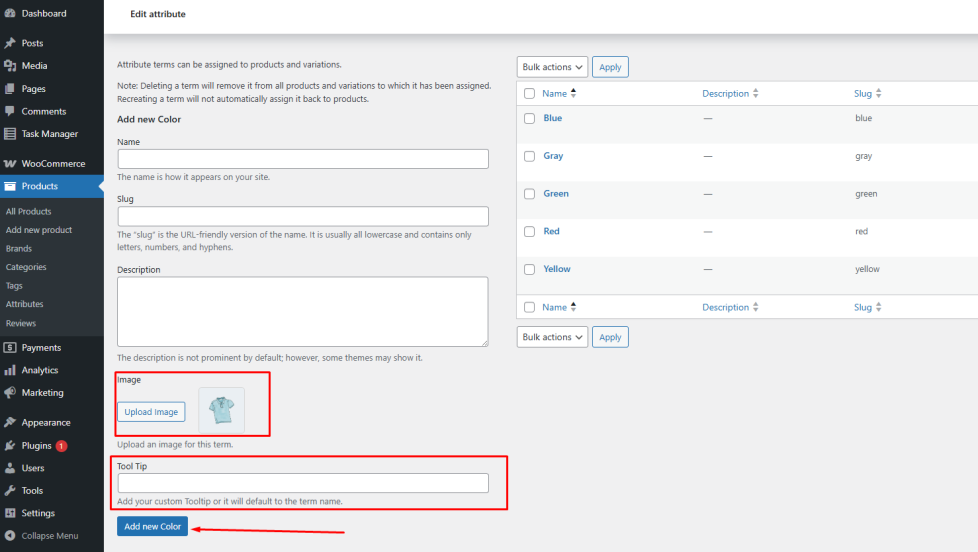Image resolution: width=978 pixels, height=552 pixels.
Task: Click the Marketing megaphone icon
Action: (x=10, y=393)
